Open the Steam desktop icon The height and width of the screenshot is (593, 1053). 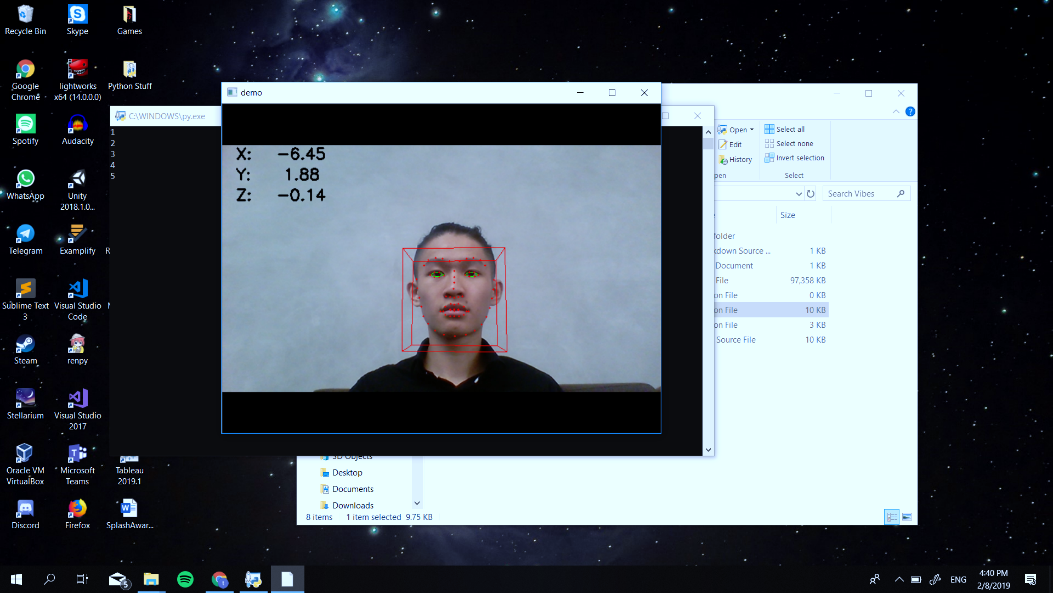tap(26, 349)
